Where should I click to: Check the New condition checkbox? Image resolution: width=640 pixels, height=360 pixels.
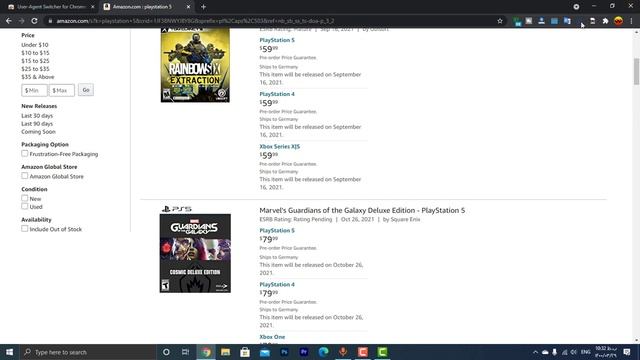click(x=25, y=198)
